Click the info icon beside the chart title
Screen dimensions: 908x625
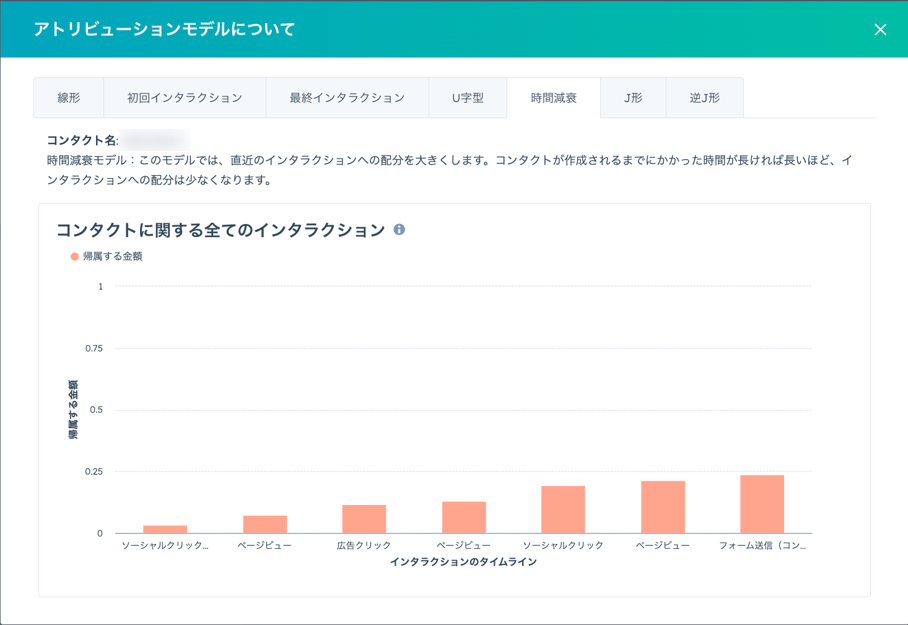[x=399, y=230]
